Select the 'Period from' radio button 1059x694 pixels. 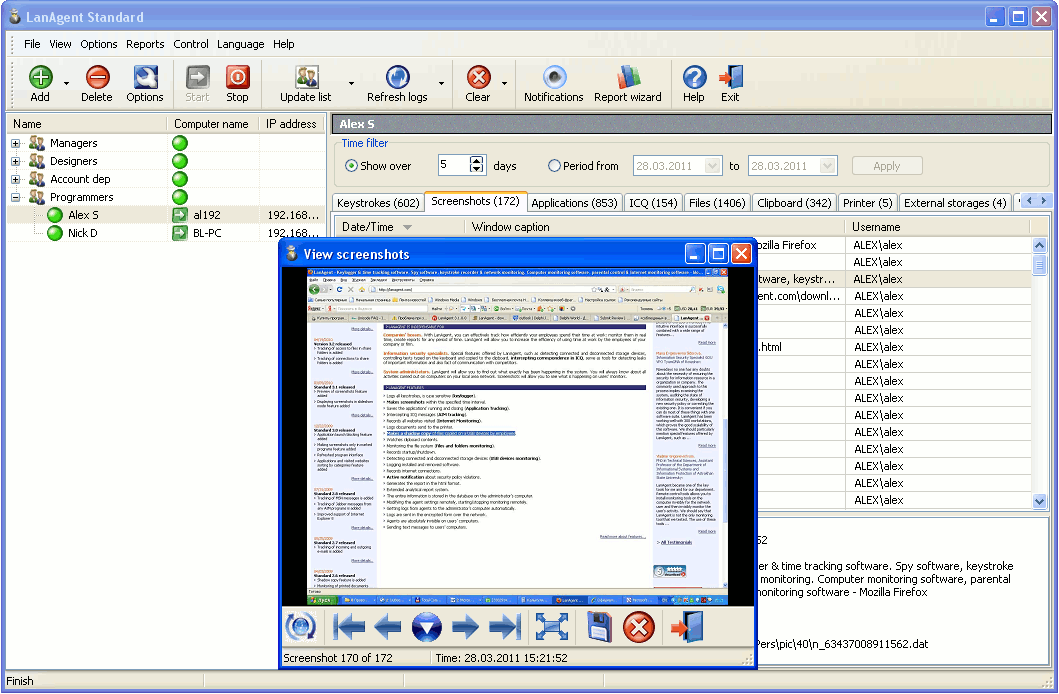pos(555,166)
